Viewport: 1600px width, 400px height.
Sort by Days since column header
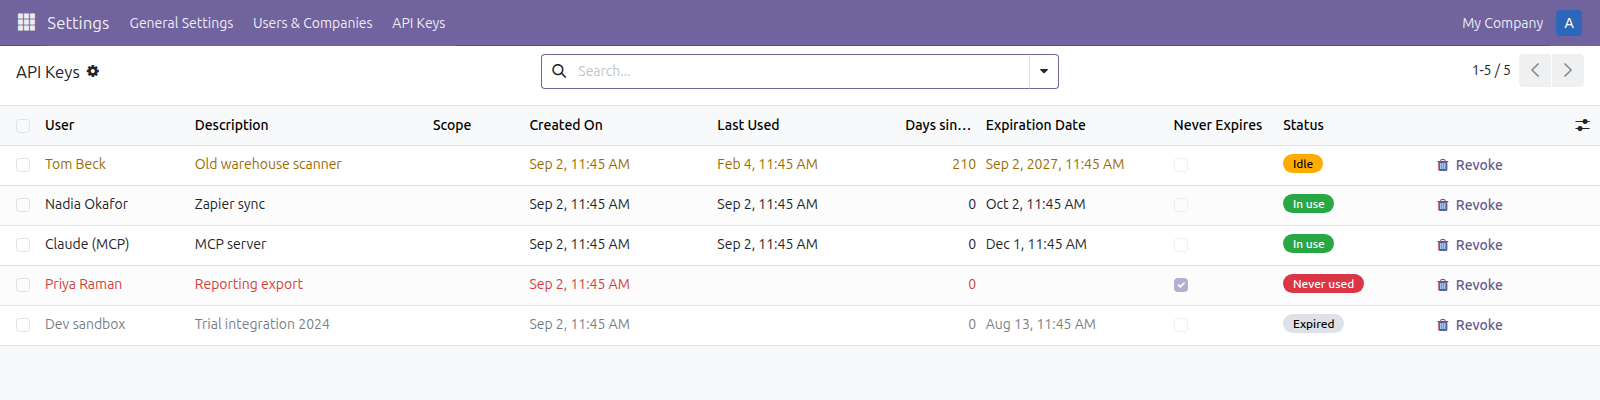point(938,125)
